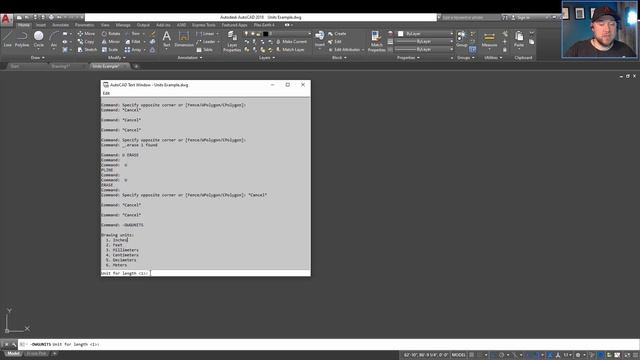
Task: Open a new drawing tab with plus
Action: point(136,66)
